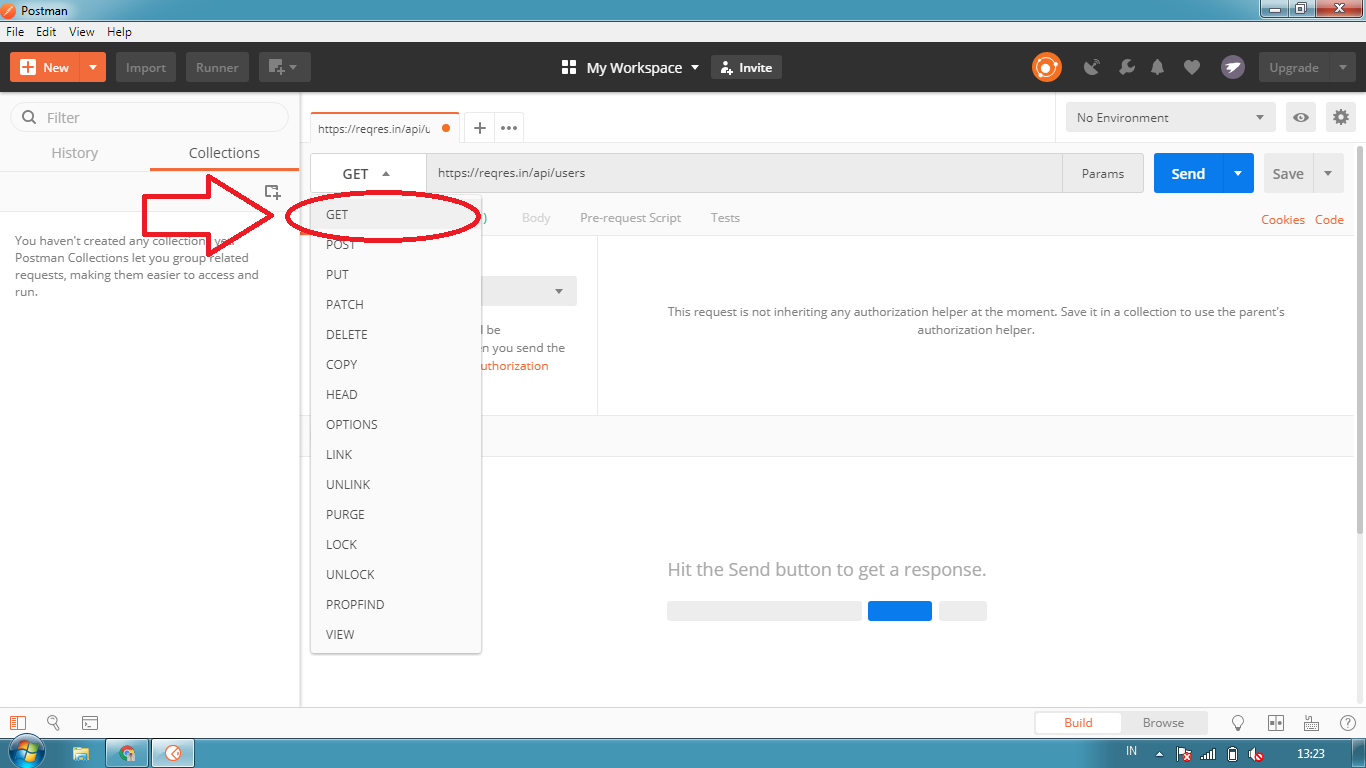The height and width of the screenshot is (768, 1366).
Task: Click the help question mark icon
Action: (x=1347, y=722)
